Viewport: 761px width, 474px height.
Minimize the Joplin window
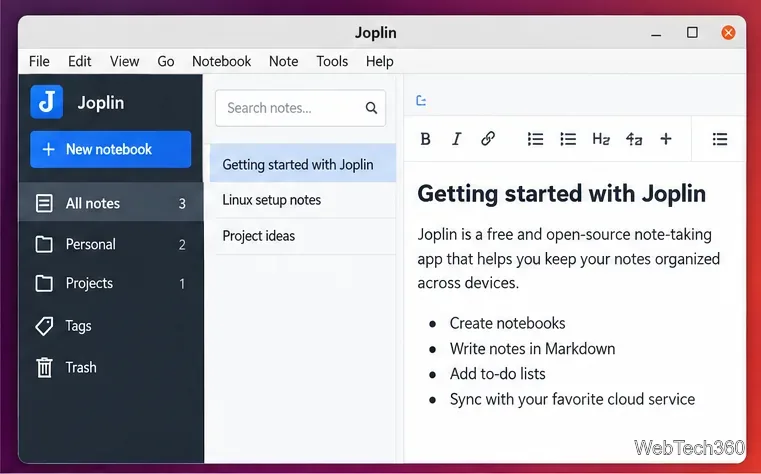coord(656,33)
